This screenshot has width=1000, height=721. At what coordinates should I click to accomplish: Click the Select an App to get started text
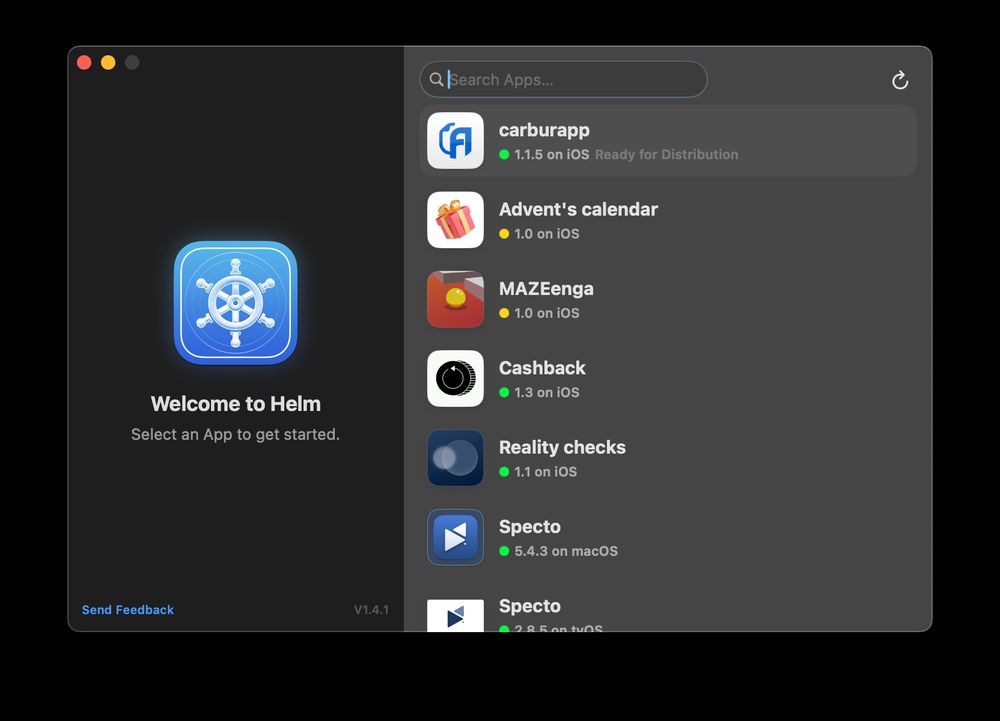[x=235, y=434]
